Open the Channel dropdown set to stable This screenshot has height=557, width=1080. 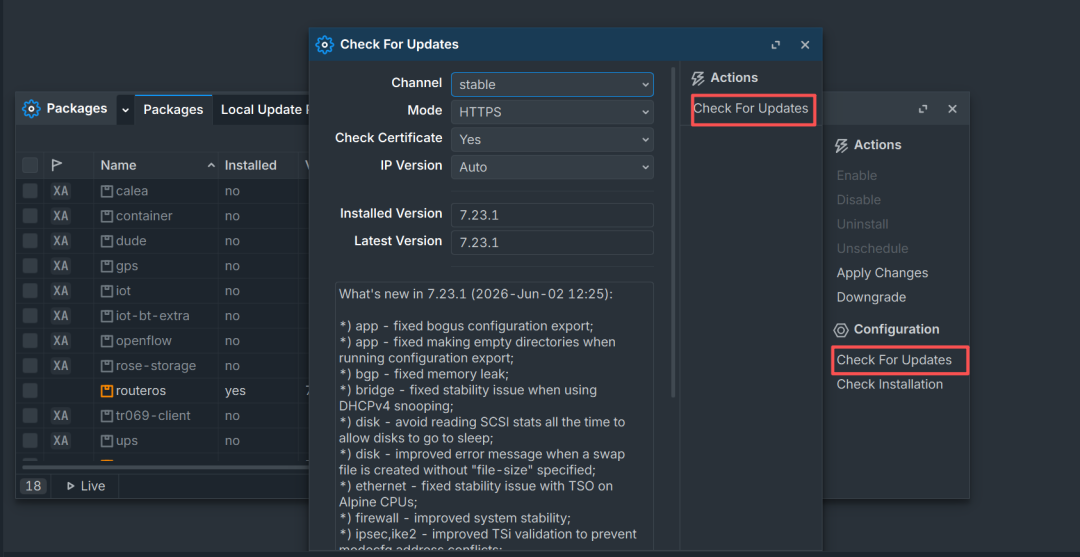[552, 85]
